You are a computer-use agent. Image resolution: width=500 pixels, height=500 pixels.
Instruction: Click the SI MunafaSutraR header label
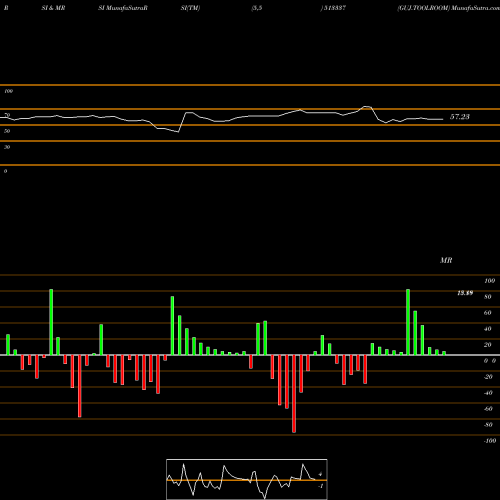click(x=123, y=8)
